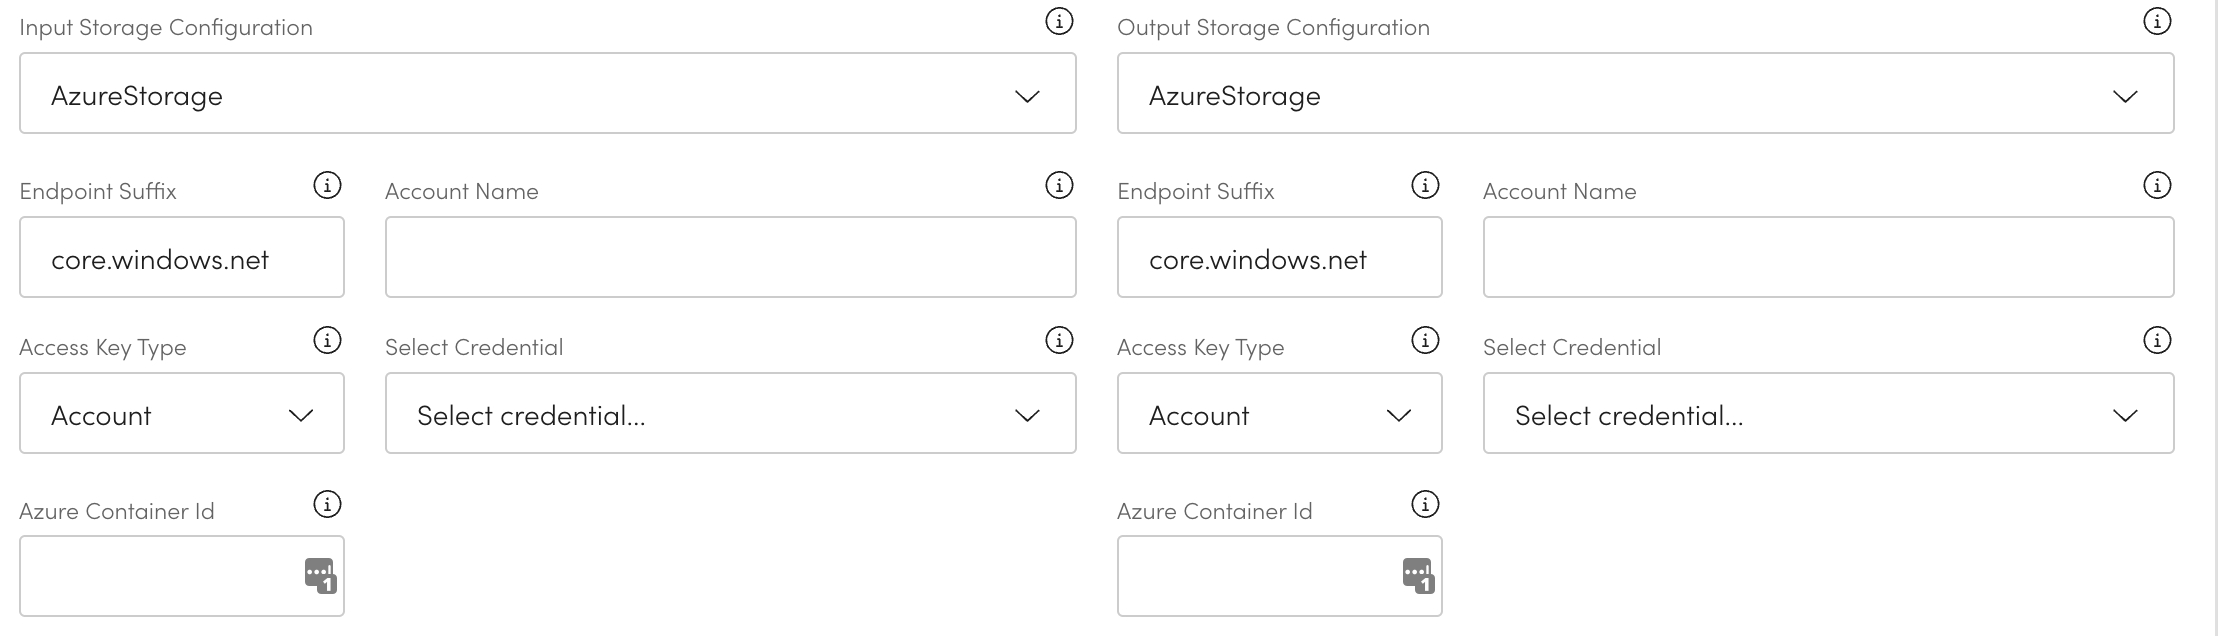
Task: Click info icon beside input Azure Container Id
Action: pos(327,504)
